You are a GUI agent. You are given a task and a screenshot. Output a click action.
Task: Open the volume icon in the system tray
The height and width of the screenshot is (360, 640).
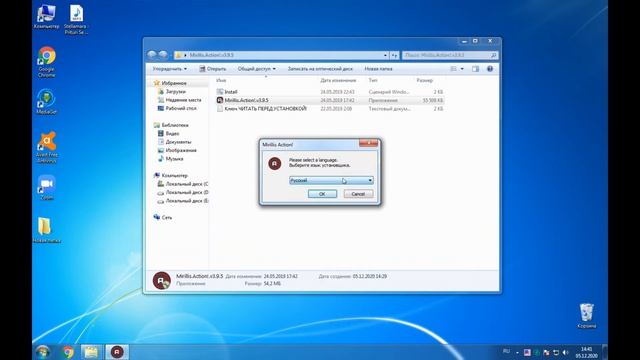click(x=565, y=352)
